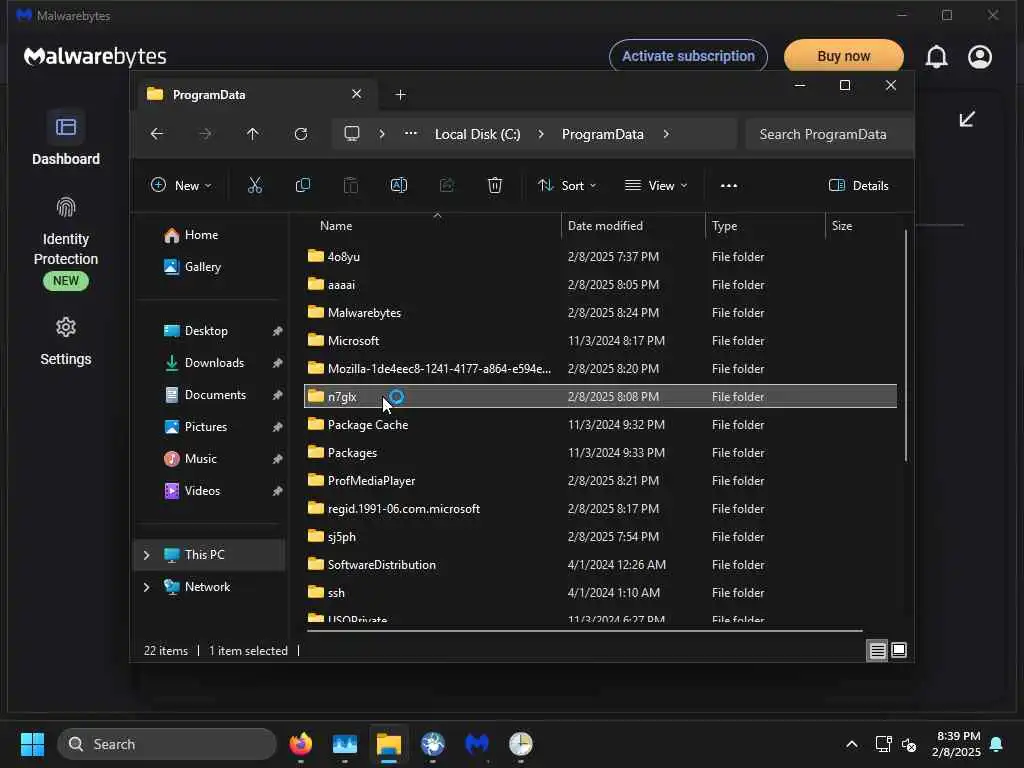Click the Cut scissors icon
Viewport: 1024px width, 768px height.
255,185
